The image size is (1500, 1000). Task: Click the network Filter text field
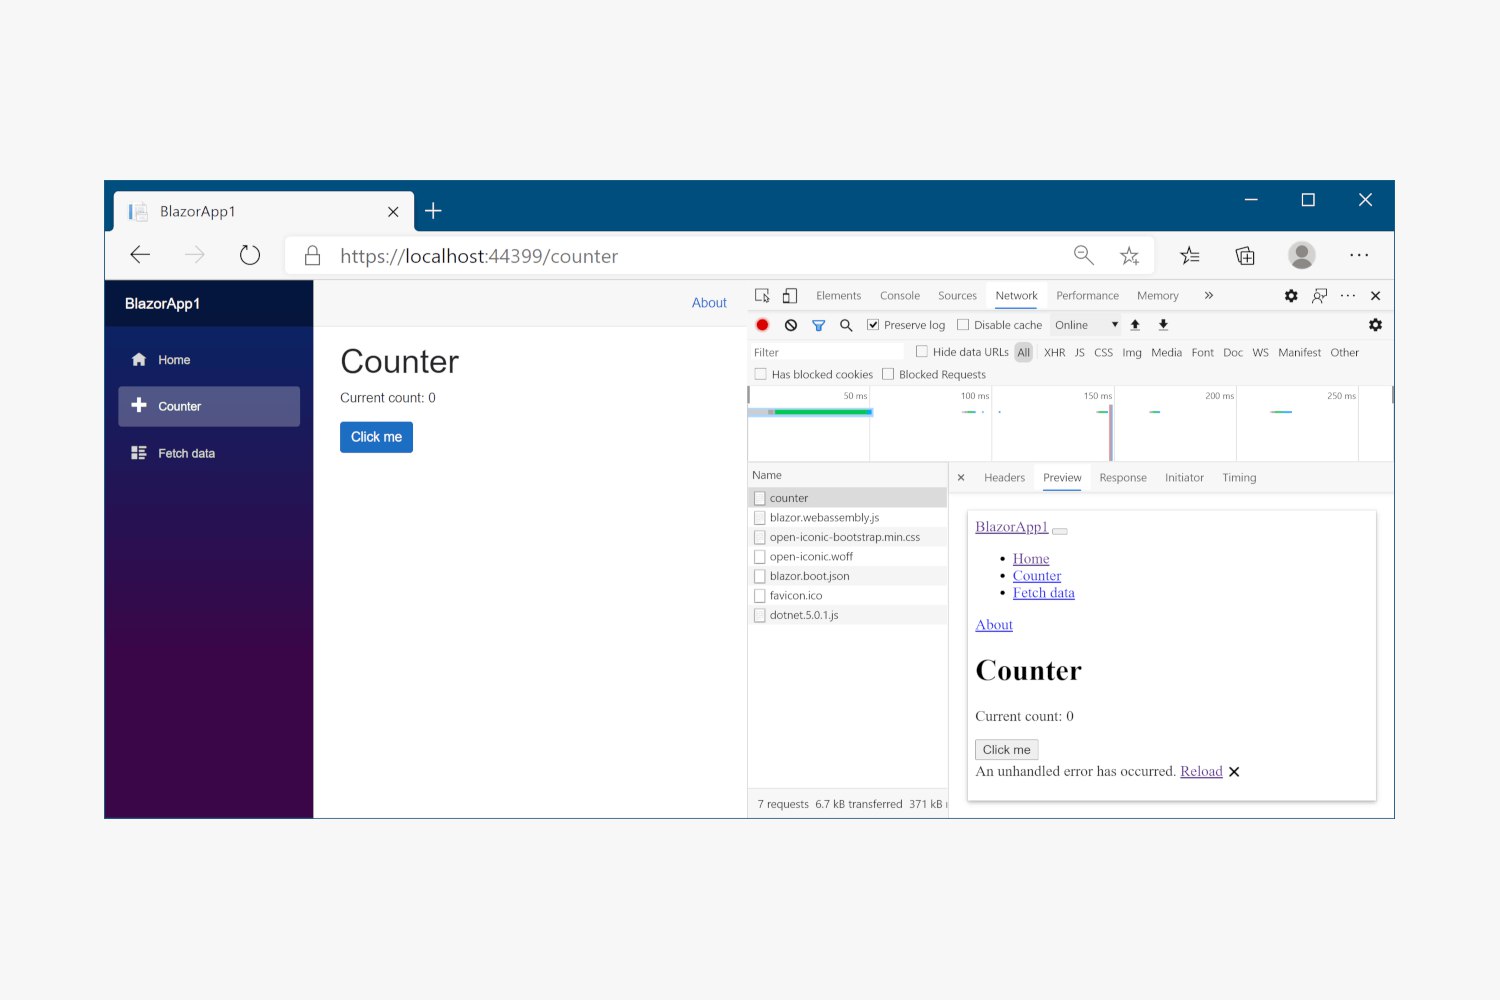[827, 352]
